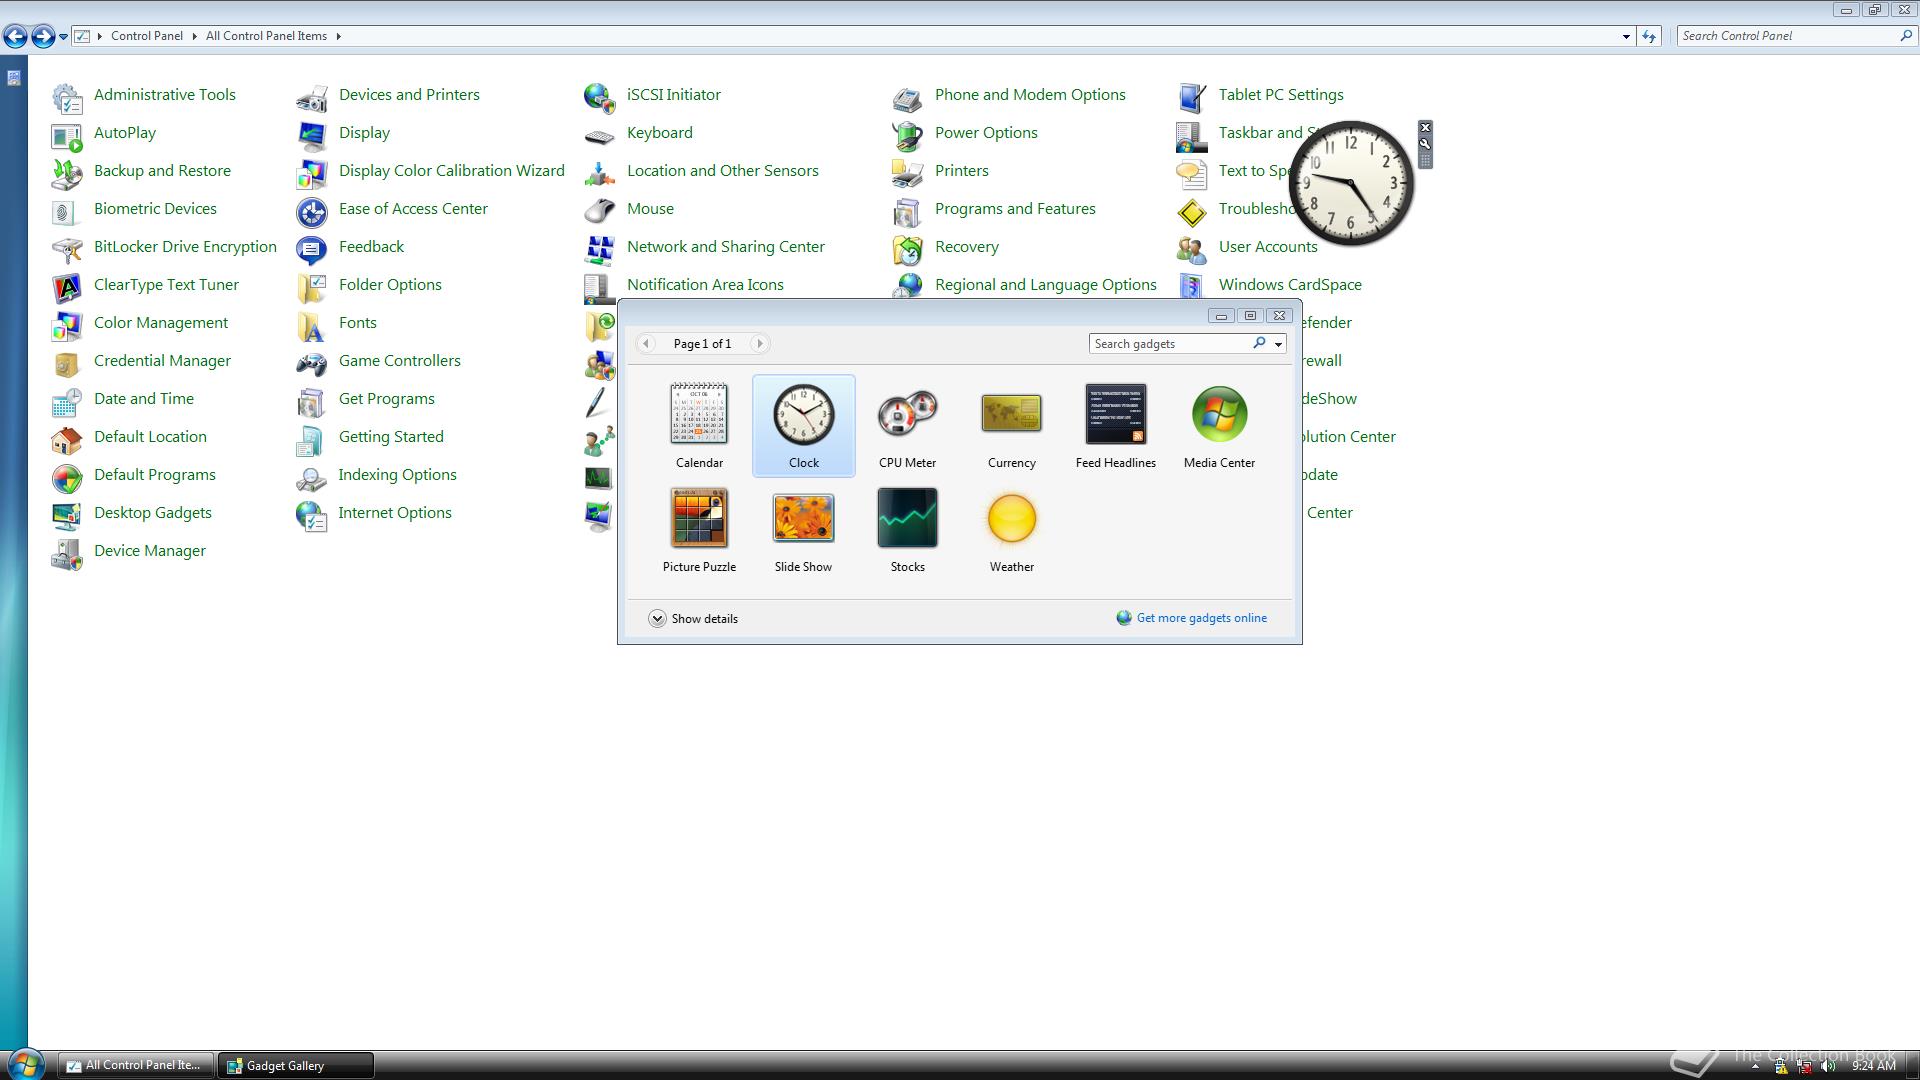The width and height of the screenshot is (1920, 1080).
Task: Open recent pages dropdown near Back button
Action: tap(63, 36)
